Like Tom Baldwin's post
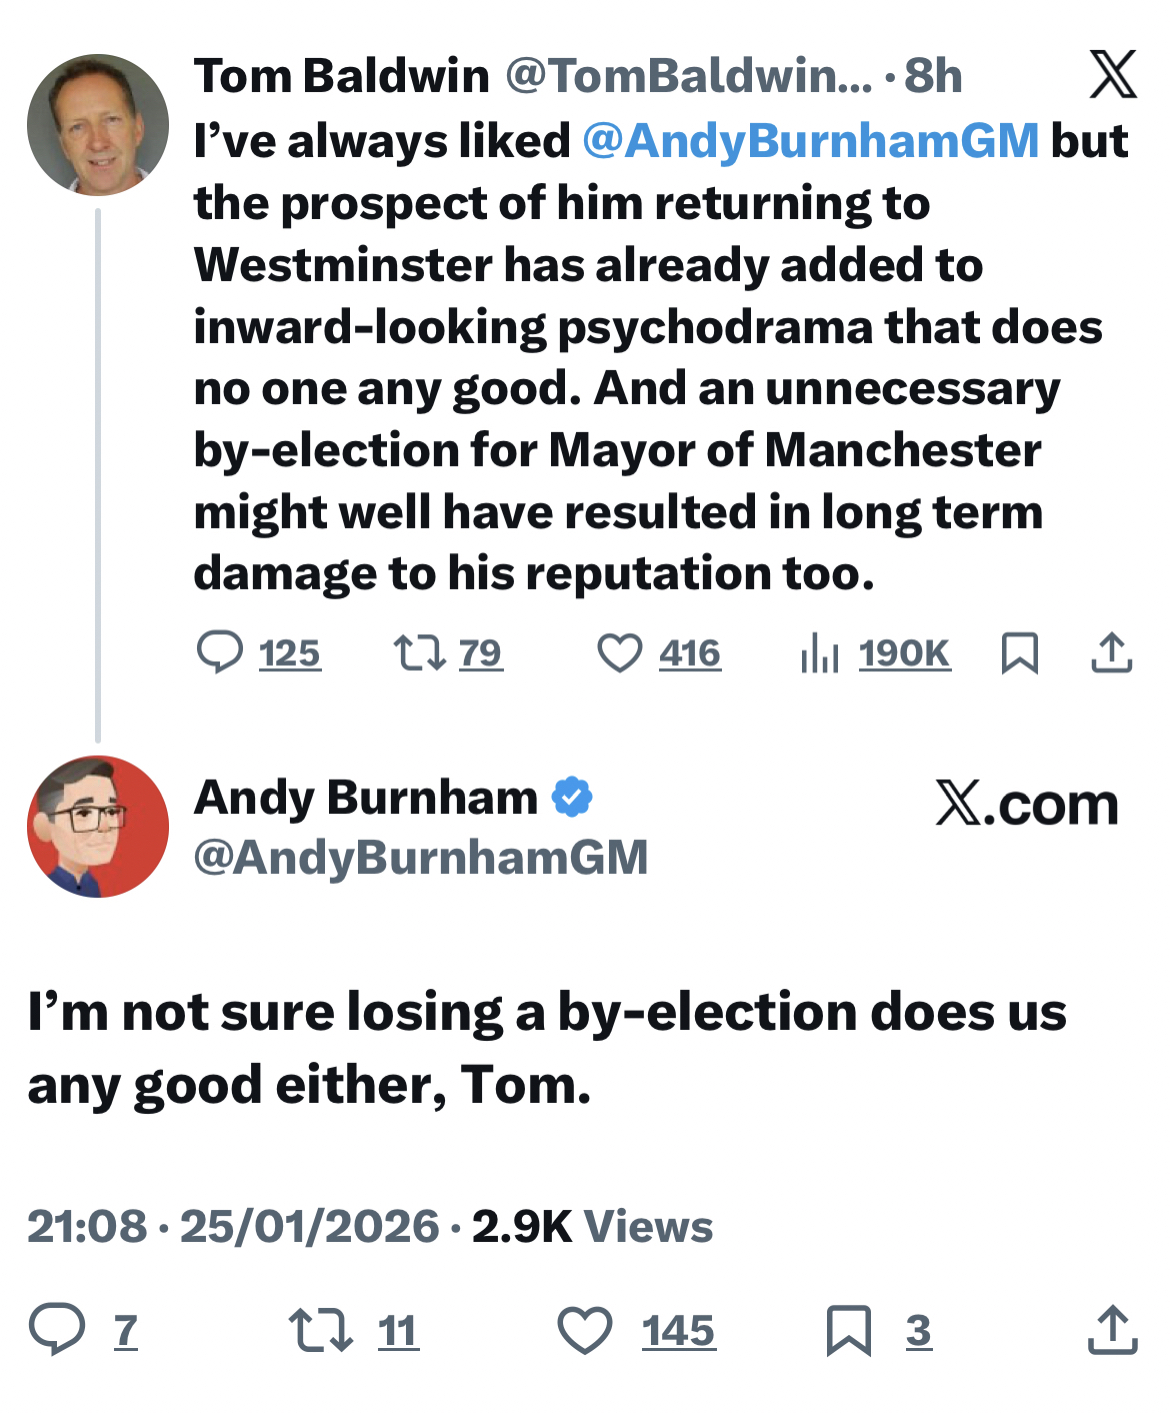Screen dimensions: 1170x1413 pos(619,653)
